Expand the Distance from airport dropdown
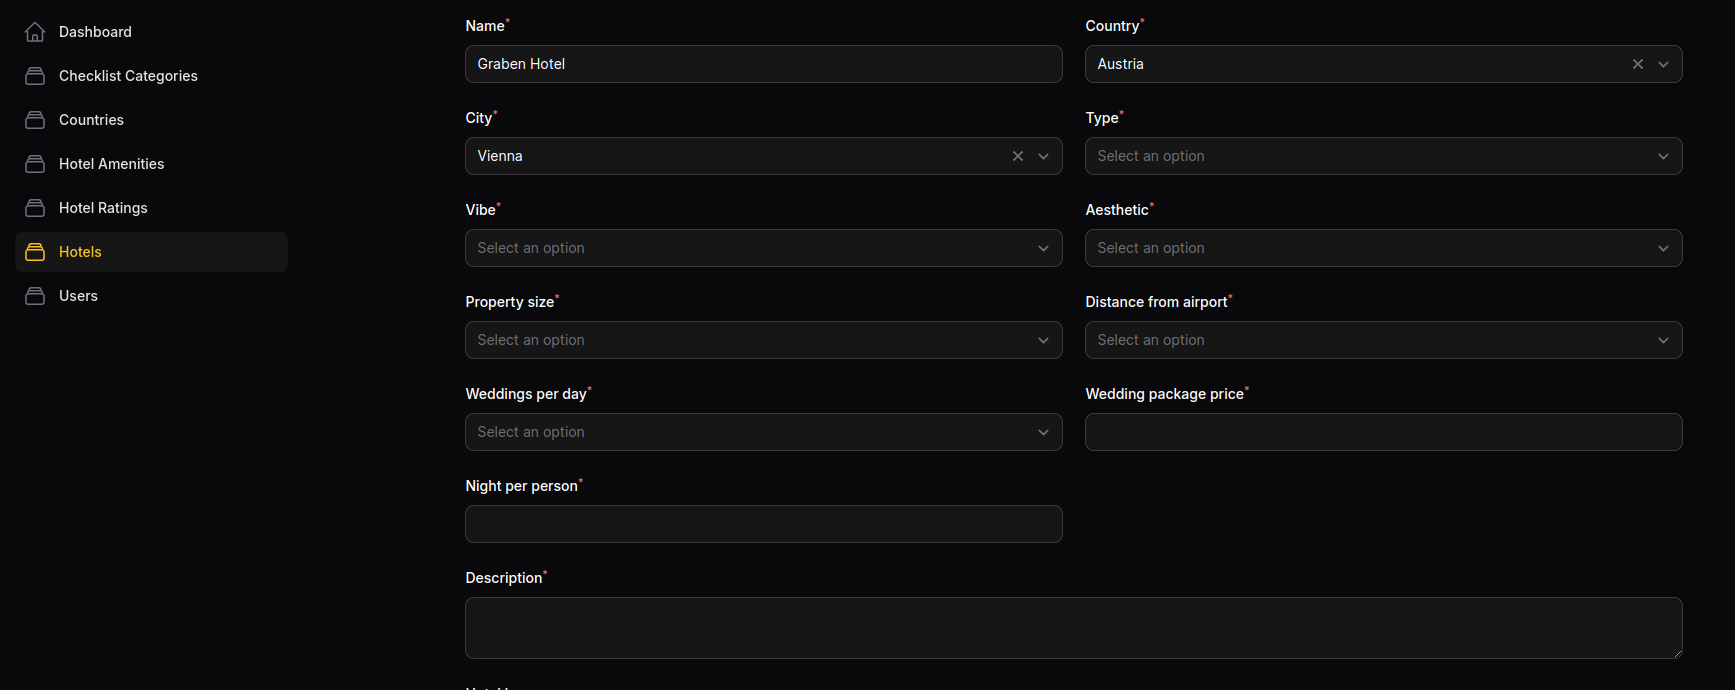 point(1384,340)
